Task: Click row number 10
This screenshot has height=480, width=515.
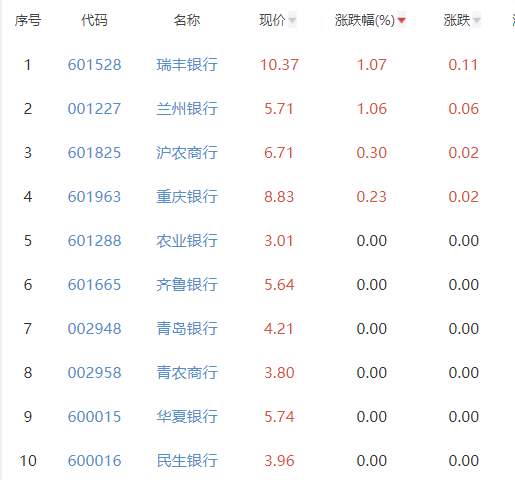Action: tap(28, 461)
